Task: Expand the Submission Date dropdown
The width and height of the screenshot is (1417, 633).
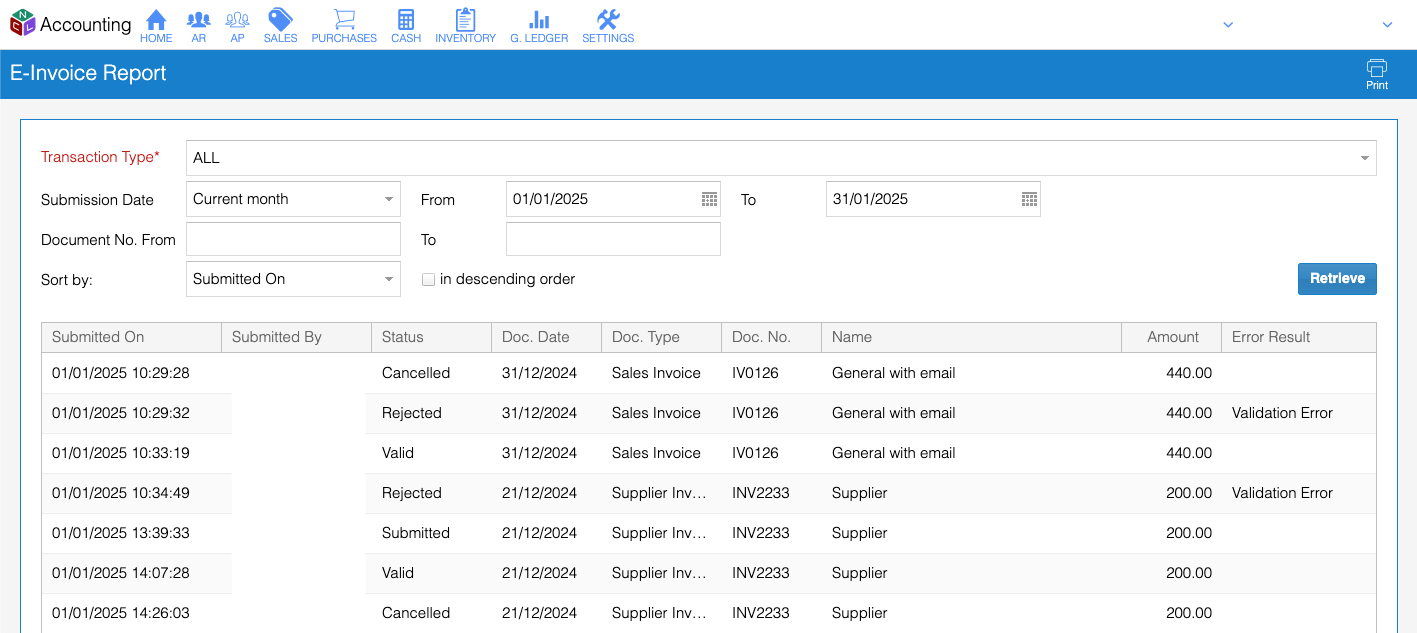Action: coord(389,199)
